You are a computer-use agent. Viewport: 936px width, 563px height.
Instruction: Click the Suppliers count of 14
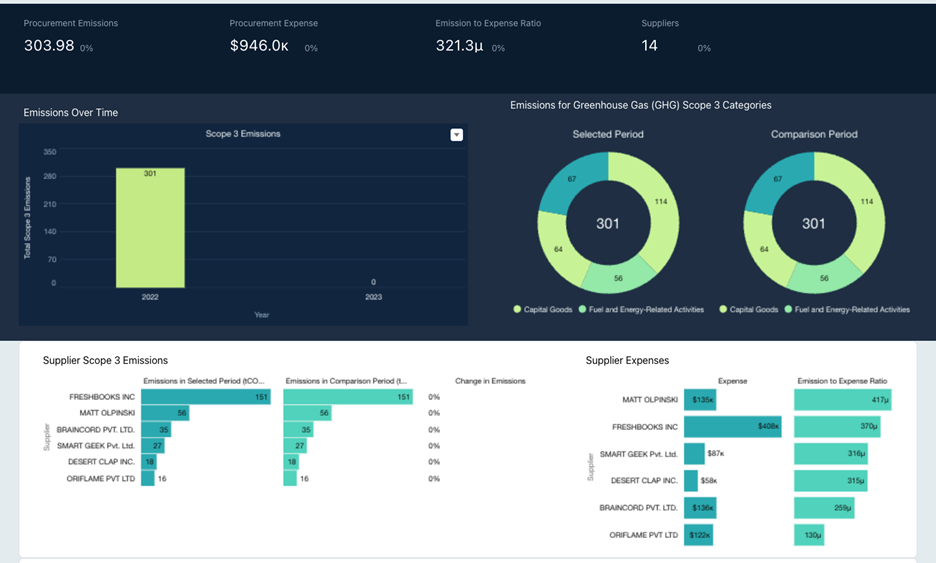tap(649, 45)
